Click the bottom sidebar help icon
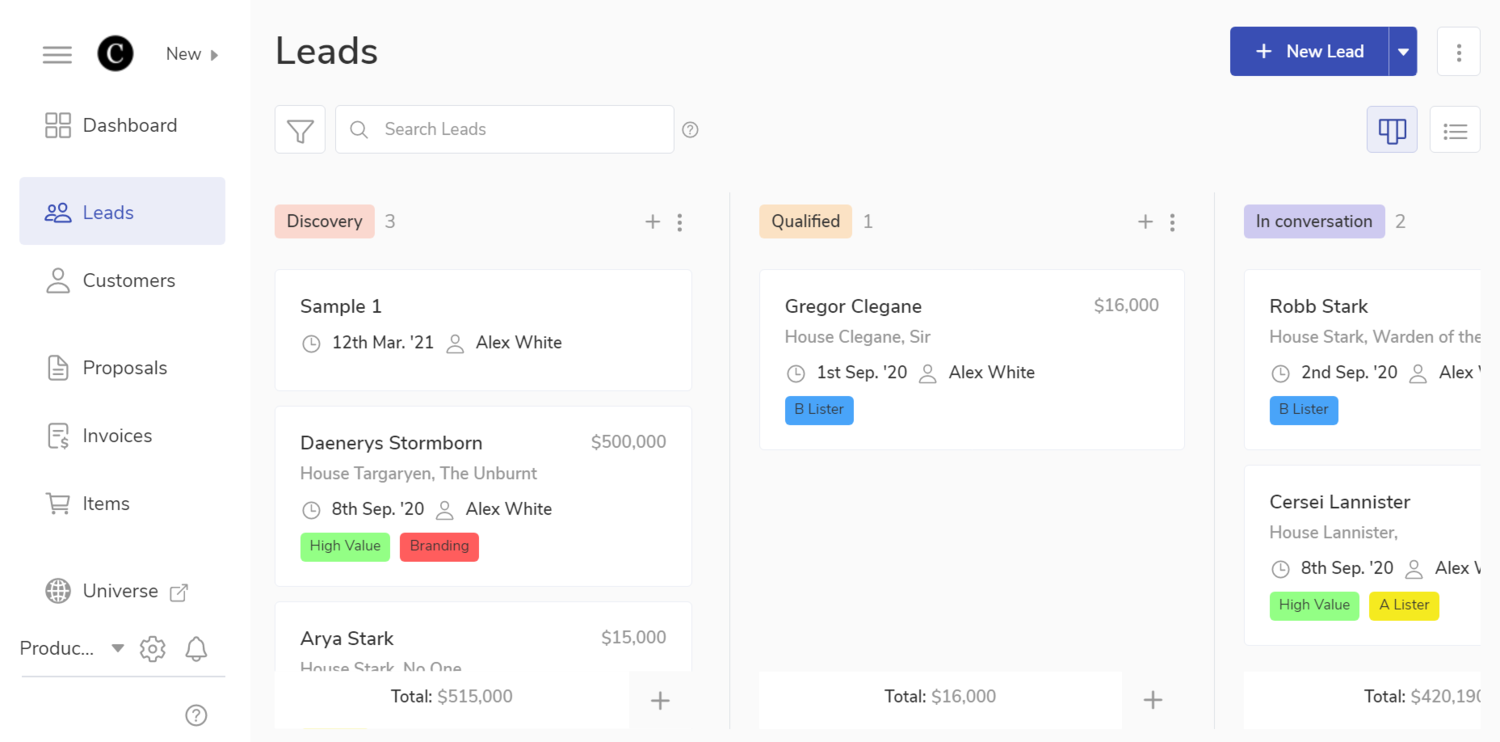The height and width of the screenshot is (742, 1500). click(196, 715)
